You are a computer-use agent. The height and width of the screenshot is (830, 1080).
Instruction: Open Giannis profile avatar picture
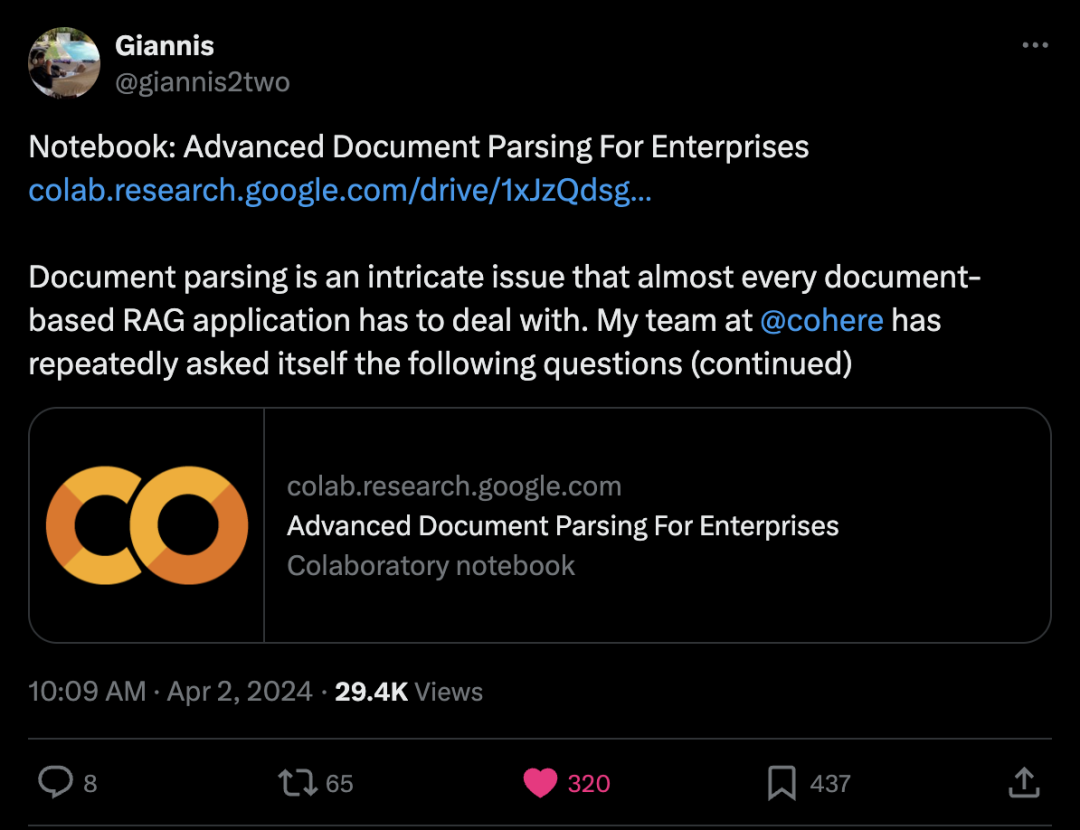coord(64,63)
